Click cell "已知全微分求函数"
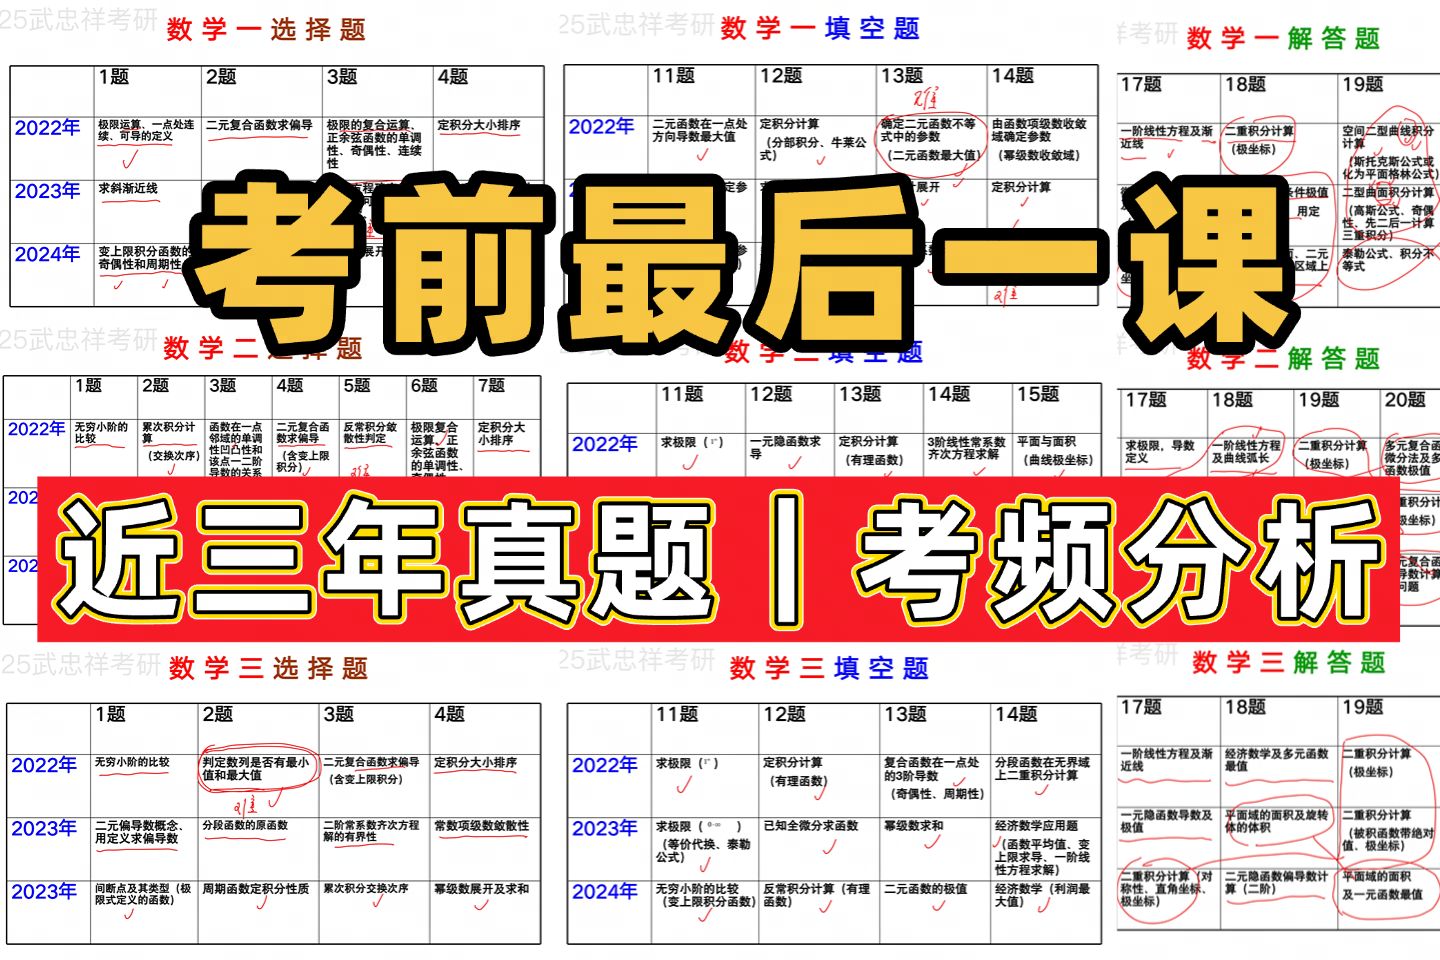This screenshot has height=960, width=1440. click(811, 826)
